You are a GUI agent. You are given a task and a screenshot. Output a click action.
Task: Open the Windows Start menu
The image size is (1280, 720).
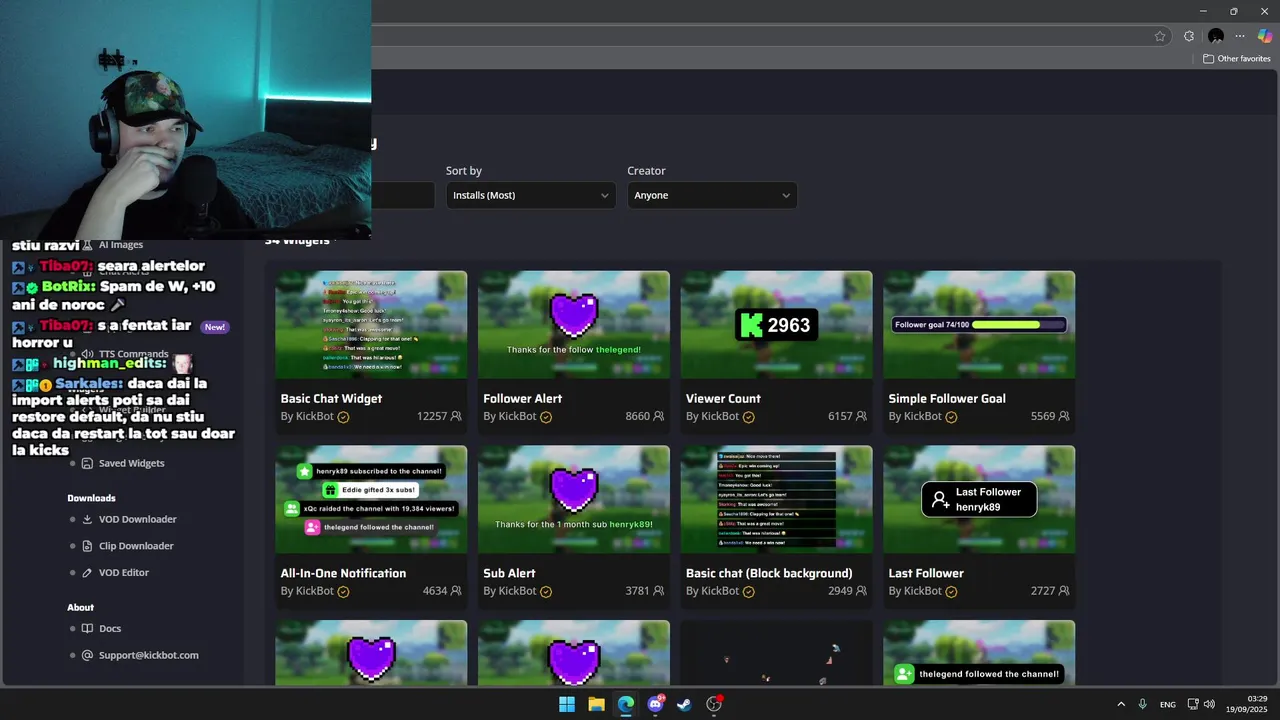567,704
